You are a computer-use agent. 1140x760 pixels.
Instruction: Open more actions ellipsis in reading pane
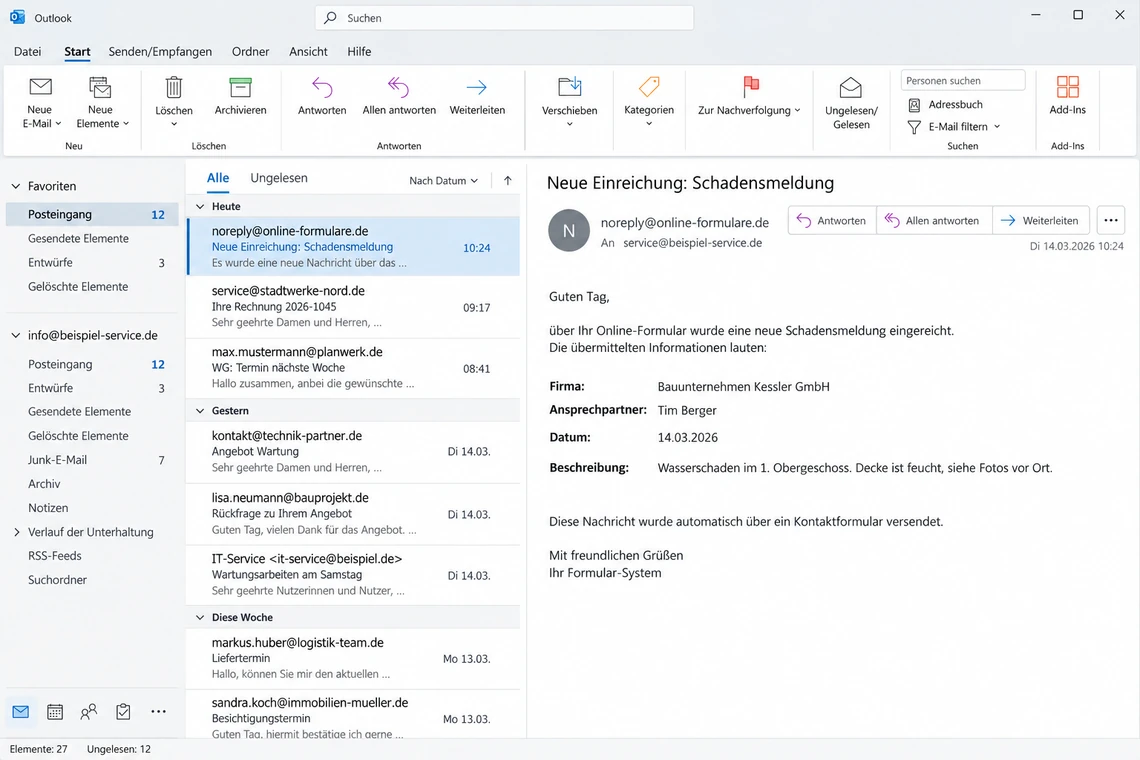click(x=1110, y=220)
